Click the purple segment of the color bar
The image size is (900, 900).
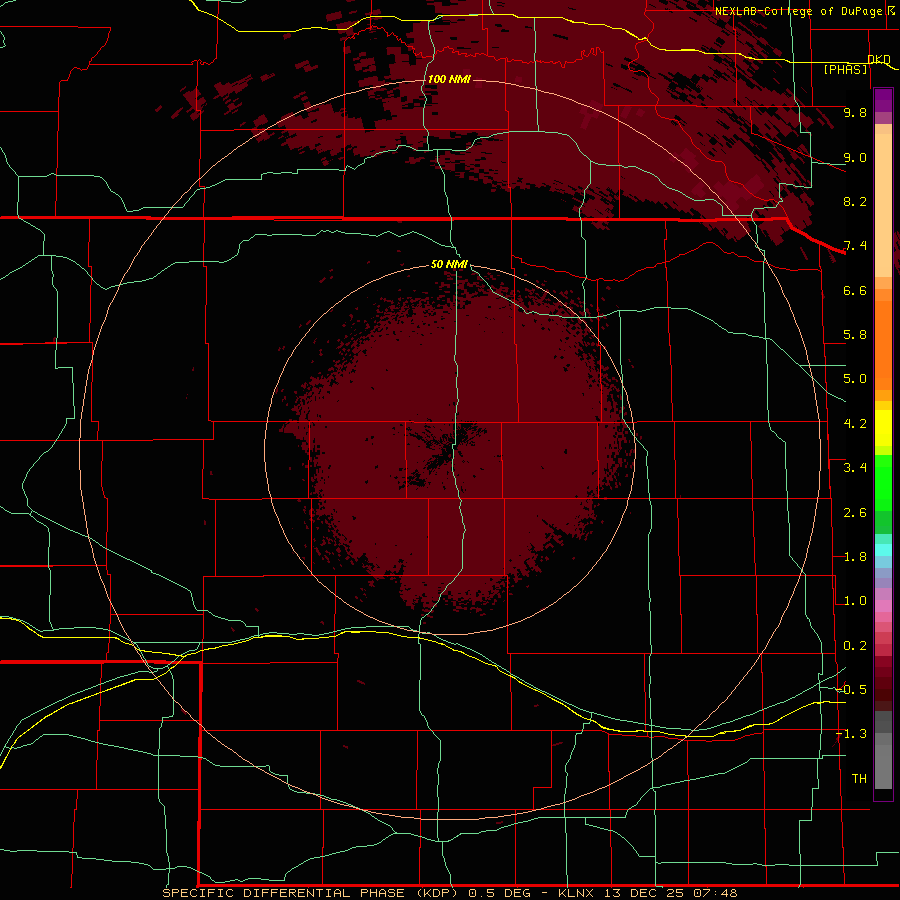point(883,101)
